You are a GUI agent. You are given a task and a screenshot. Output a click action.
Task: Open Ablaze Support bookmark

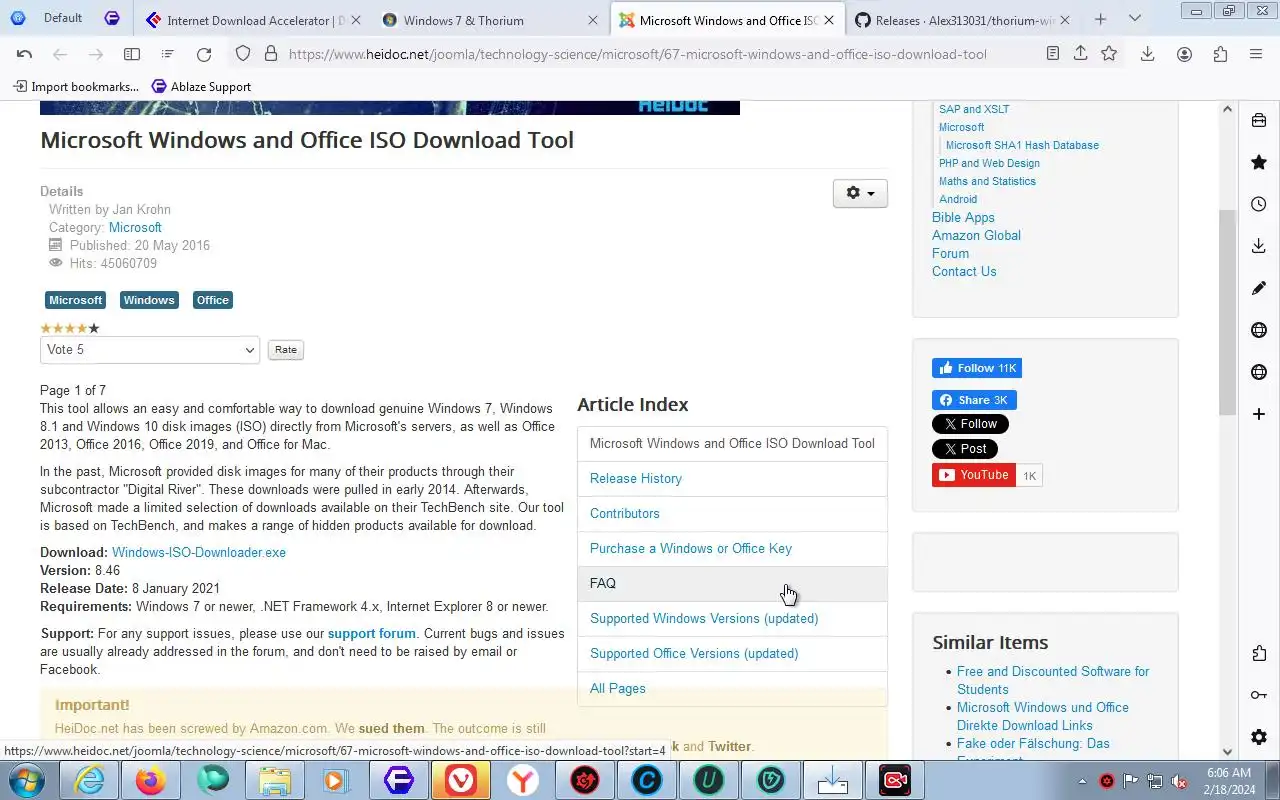click(x=201, y=87)
